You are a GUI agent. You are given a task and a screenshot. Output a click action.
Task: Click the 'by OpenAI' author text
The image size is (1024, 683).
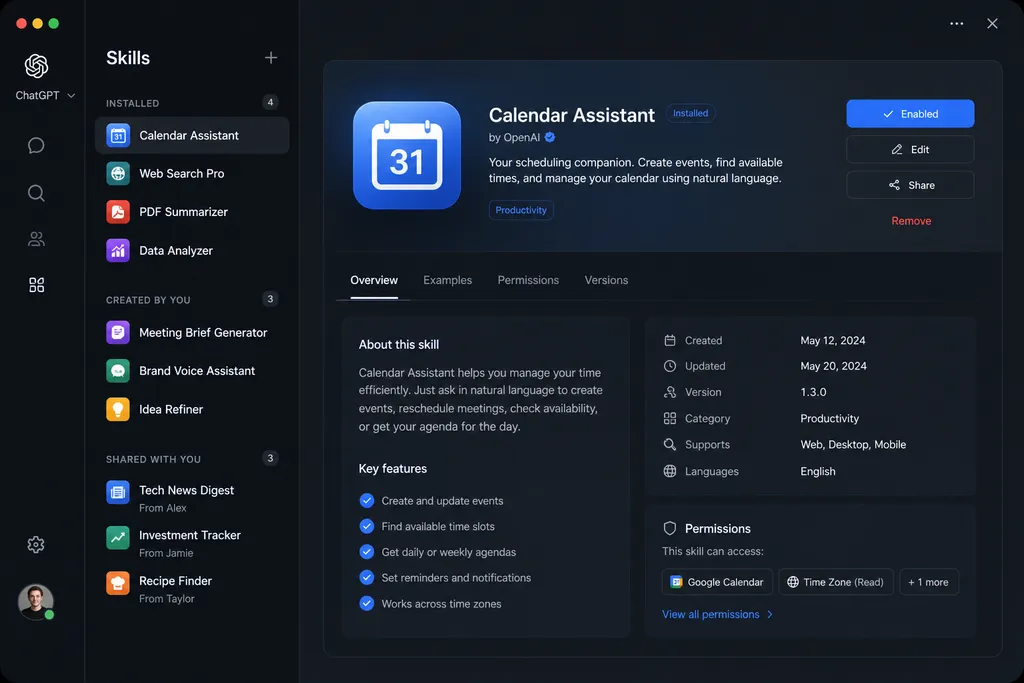[x=514, y=137]
